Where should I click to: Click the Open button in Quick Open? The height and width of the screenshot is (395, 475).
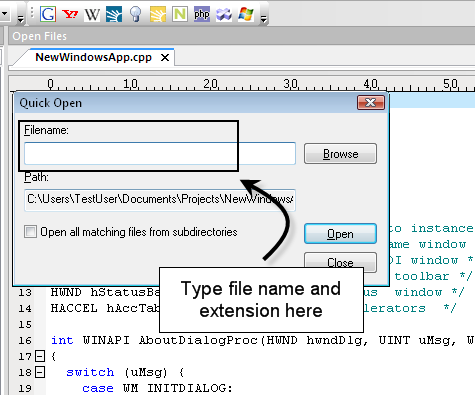(x=340, y=234)
